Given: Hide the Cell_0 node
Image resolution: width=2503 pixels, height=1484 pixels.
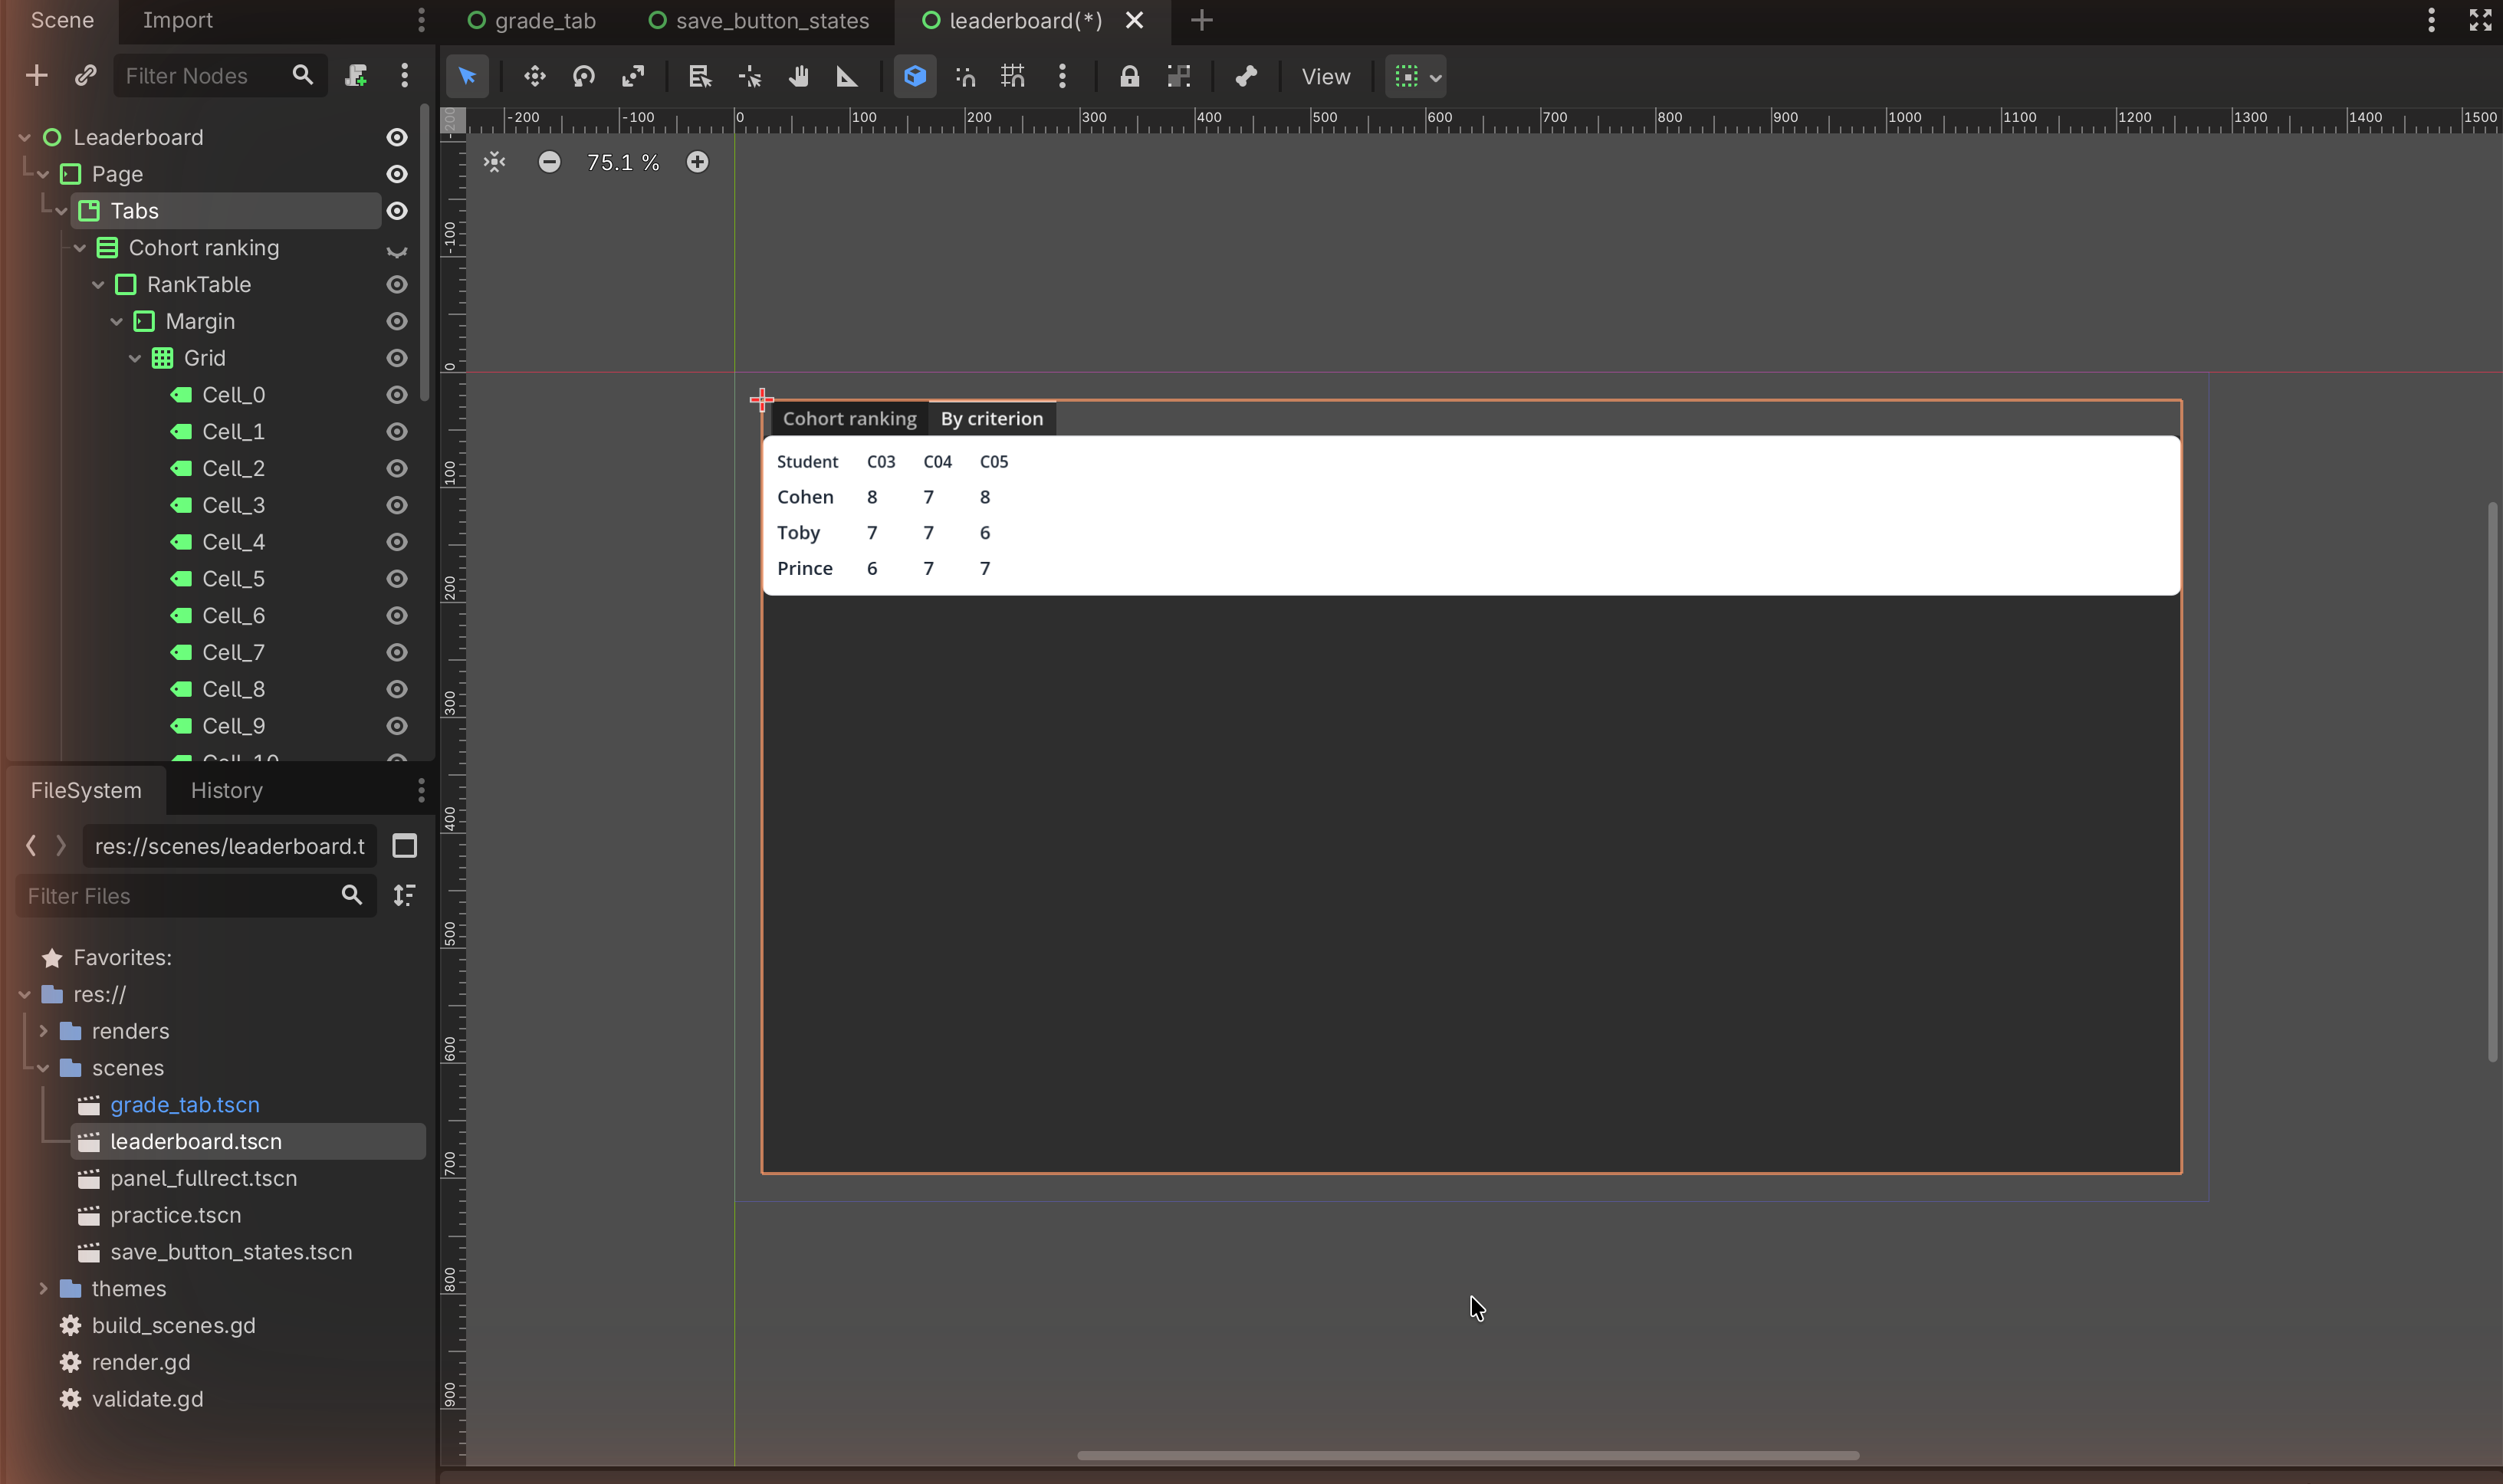Looking at the screenshot, I should [397, 395].
